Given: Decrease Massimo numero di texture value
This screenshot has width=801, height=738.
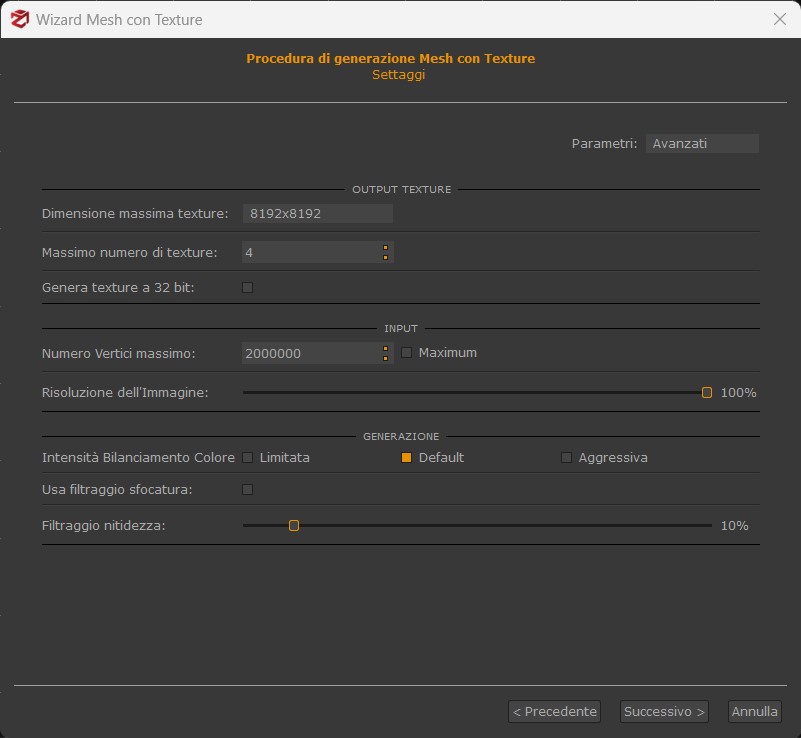Looking at the screenshot, I should click(x=386, y=257).
